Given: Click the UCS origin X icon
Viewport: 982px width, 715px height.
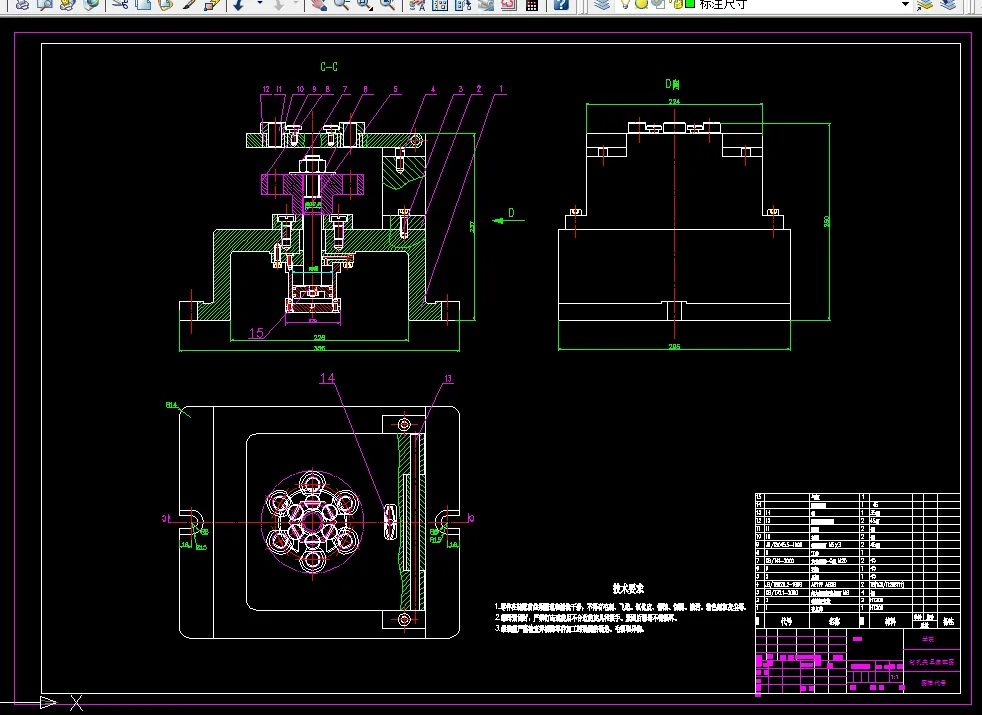Looking at the screenshot, I should [x=76, y=703].
